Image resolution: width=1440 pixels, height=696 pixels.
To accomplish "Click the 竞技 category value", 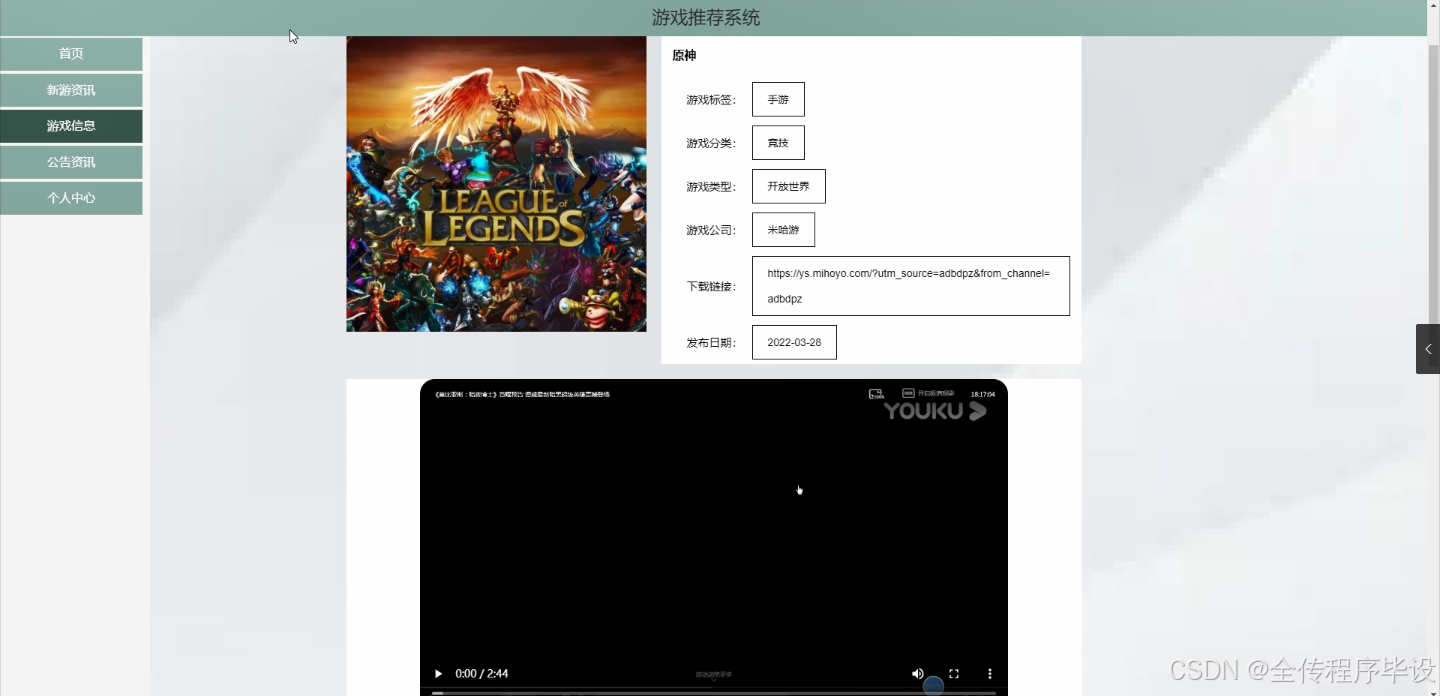I will tap(778, 143).
